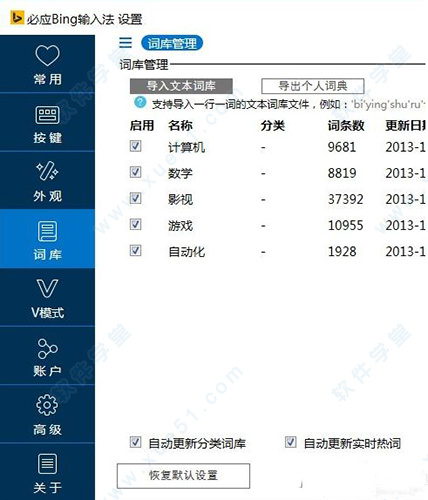Expand the hamburger menu icon
Image resolution: width=428 pixels, height=500 pixels.
125,43
